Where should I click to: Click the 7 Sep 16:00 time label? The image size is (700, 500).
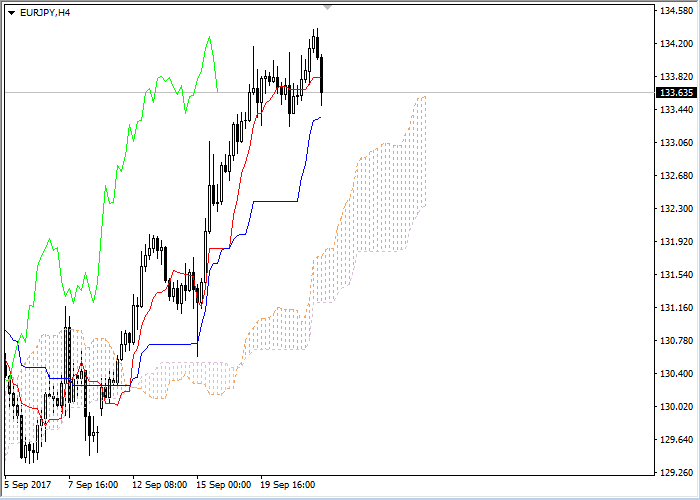pos(93,485)
